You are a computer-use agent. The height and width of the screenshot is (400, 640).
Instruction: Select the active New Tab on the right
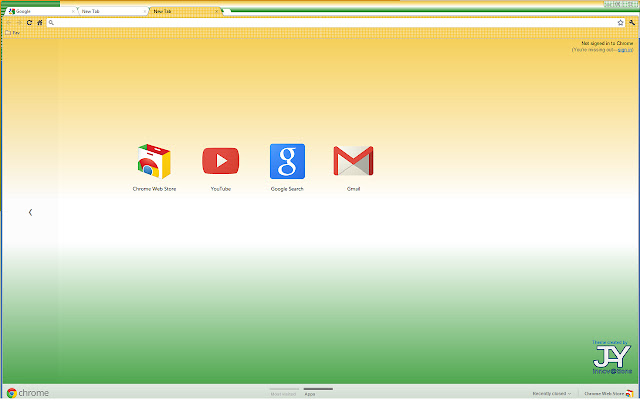(184, 11)
